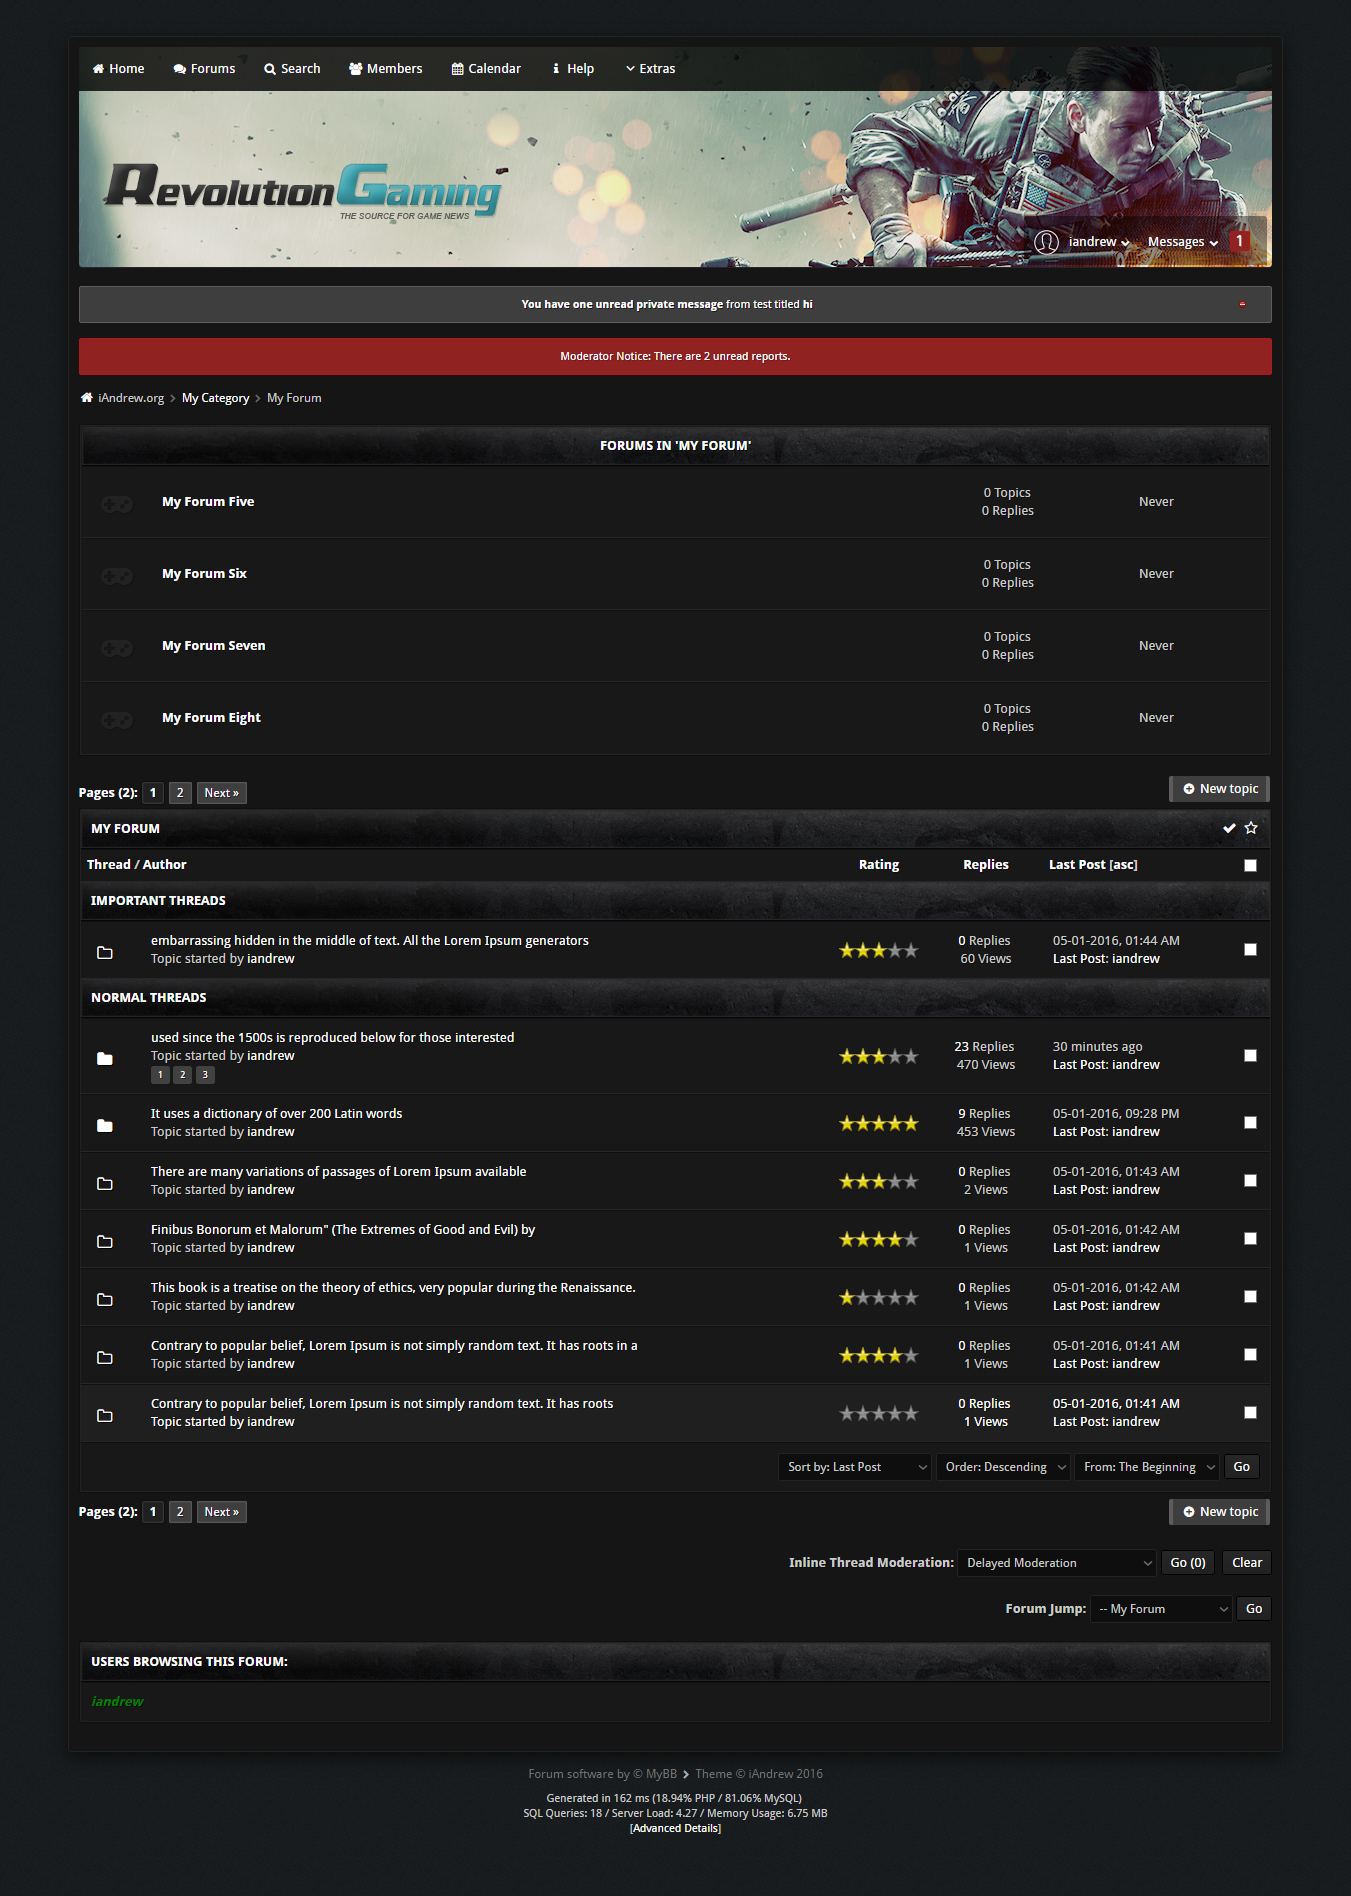The image size is (1351, 1896).
Task: Open the Advanced Details link in footer
Action: pyautogui.click(x=675, y=1828)
